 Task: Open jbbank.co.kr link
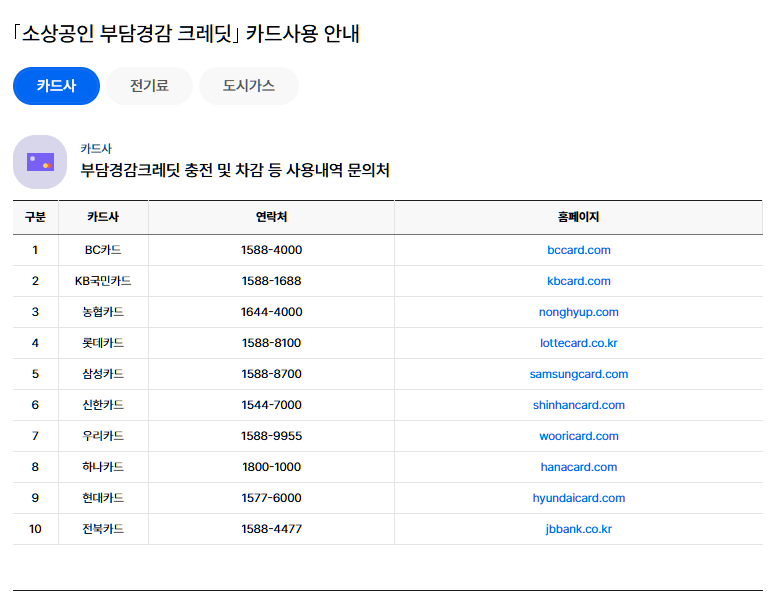579,529
